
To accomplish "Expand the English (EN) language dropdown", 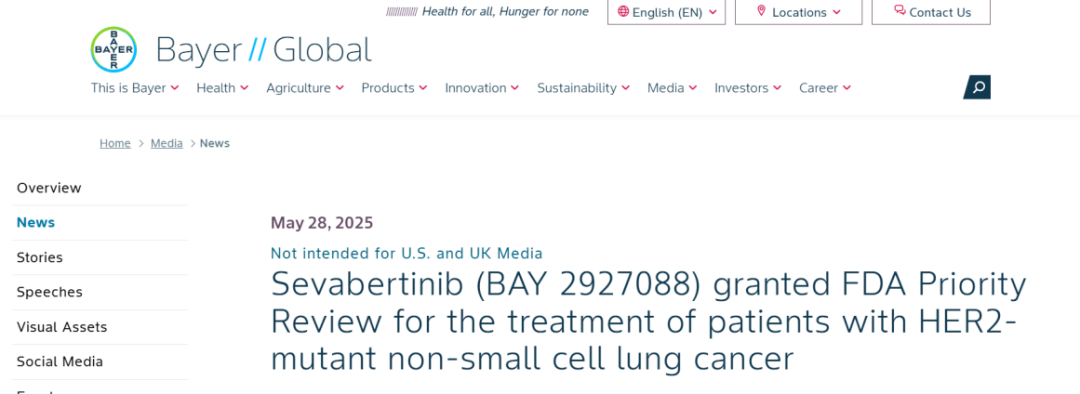I will click(666, 12).
